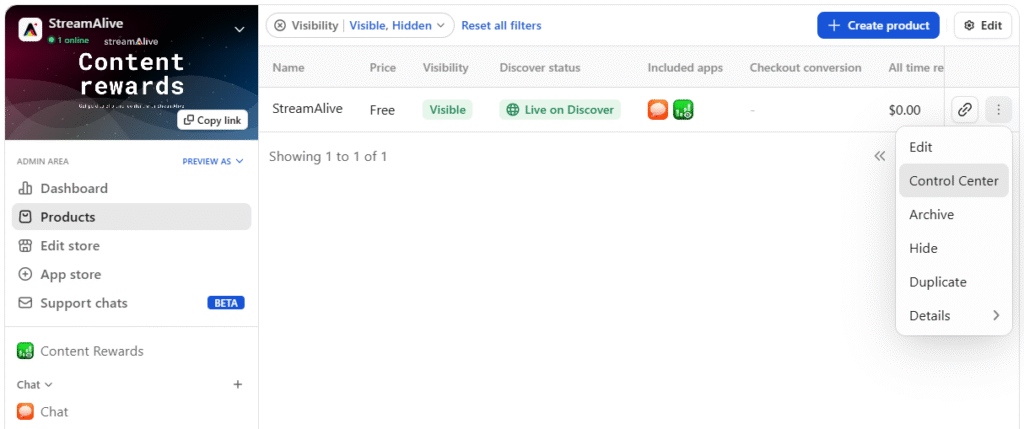1024x429 pixels.
Task: Click the Price column header
Action: (383, 68)
